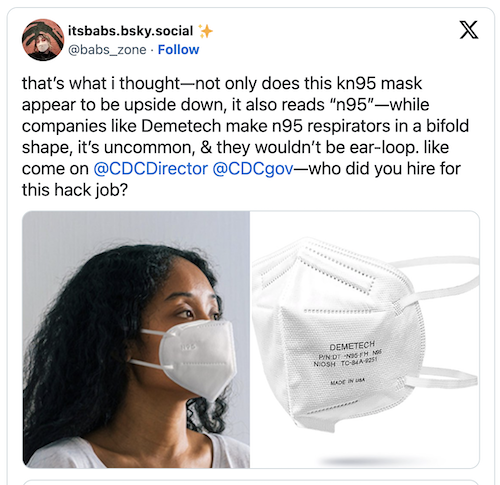Follow the @babs_zone account
The height and width of the screenshot is (485, 500).
point(178,50)
